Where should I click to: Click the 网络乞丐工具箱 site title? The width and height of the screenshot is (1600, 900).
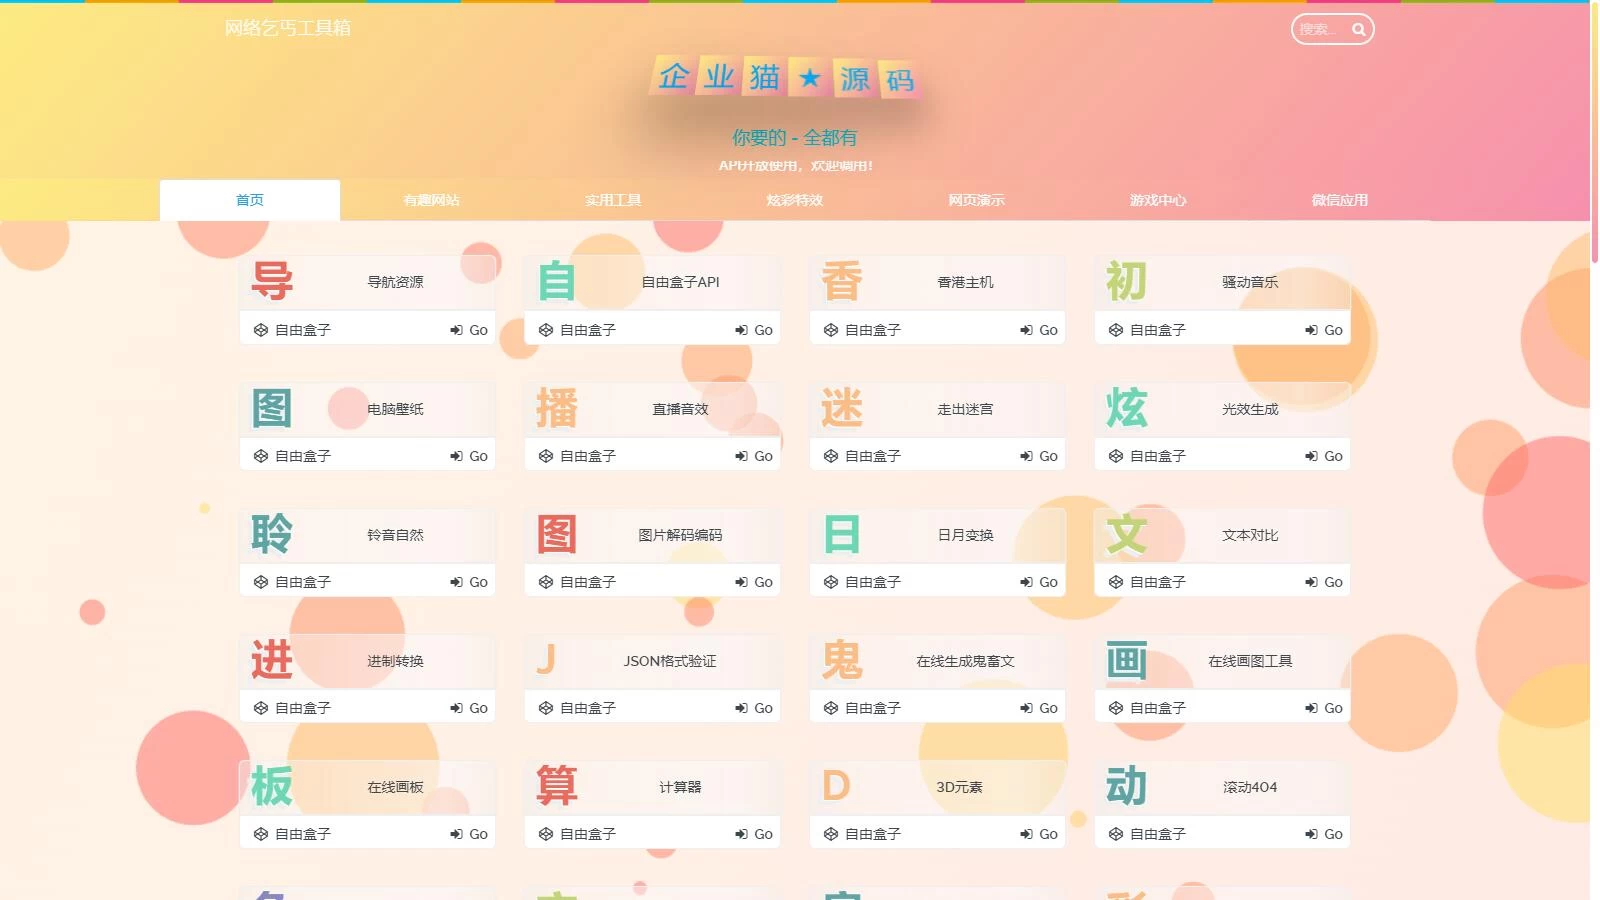click(290, 28)
